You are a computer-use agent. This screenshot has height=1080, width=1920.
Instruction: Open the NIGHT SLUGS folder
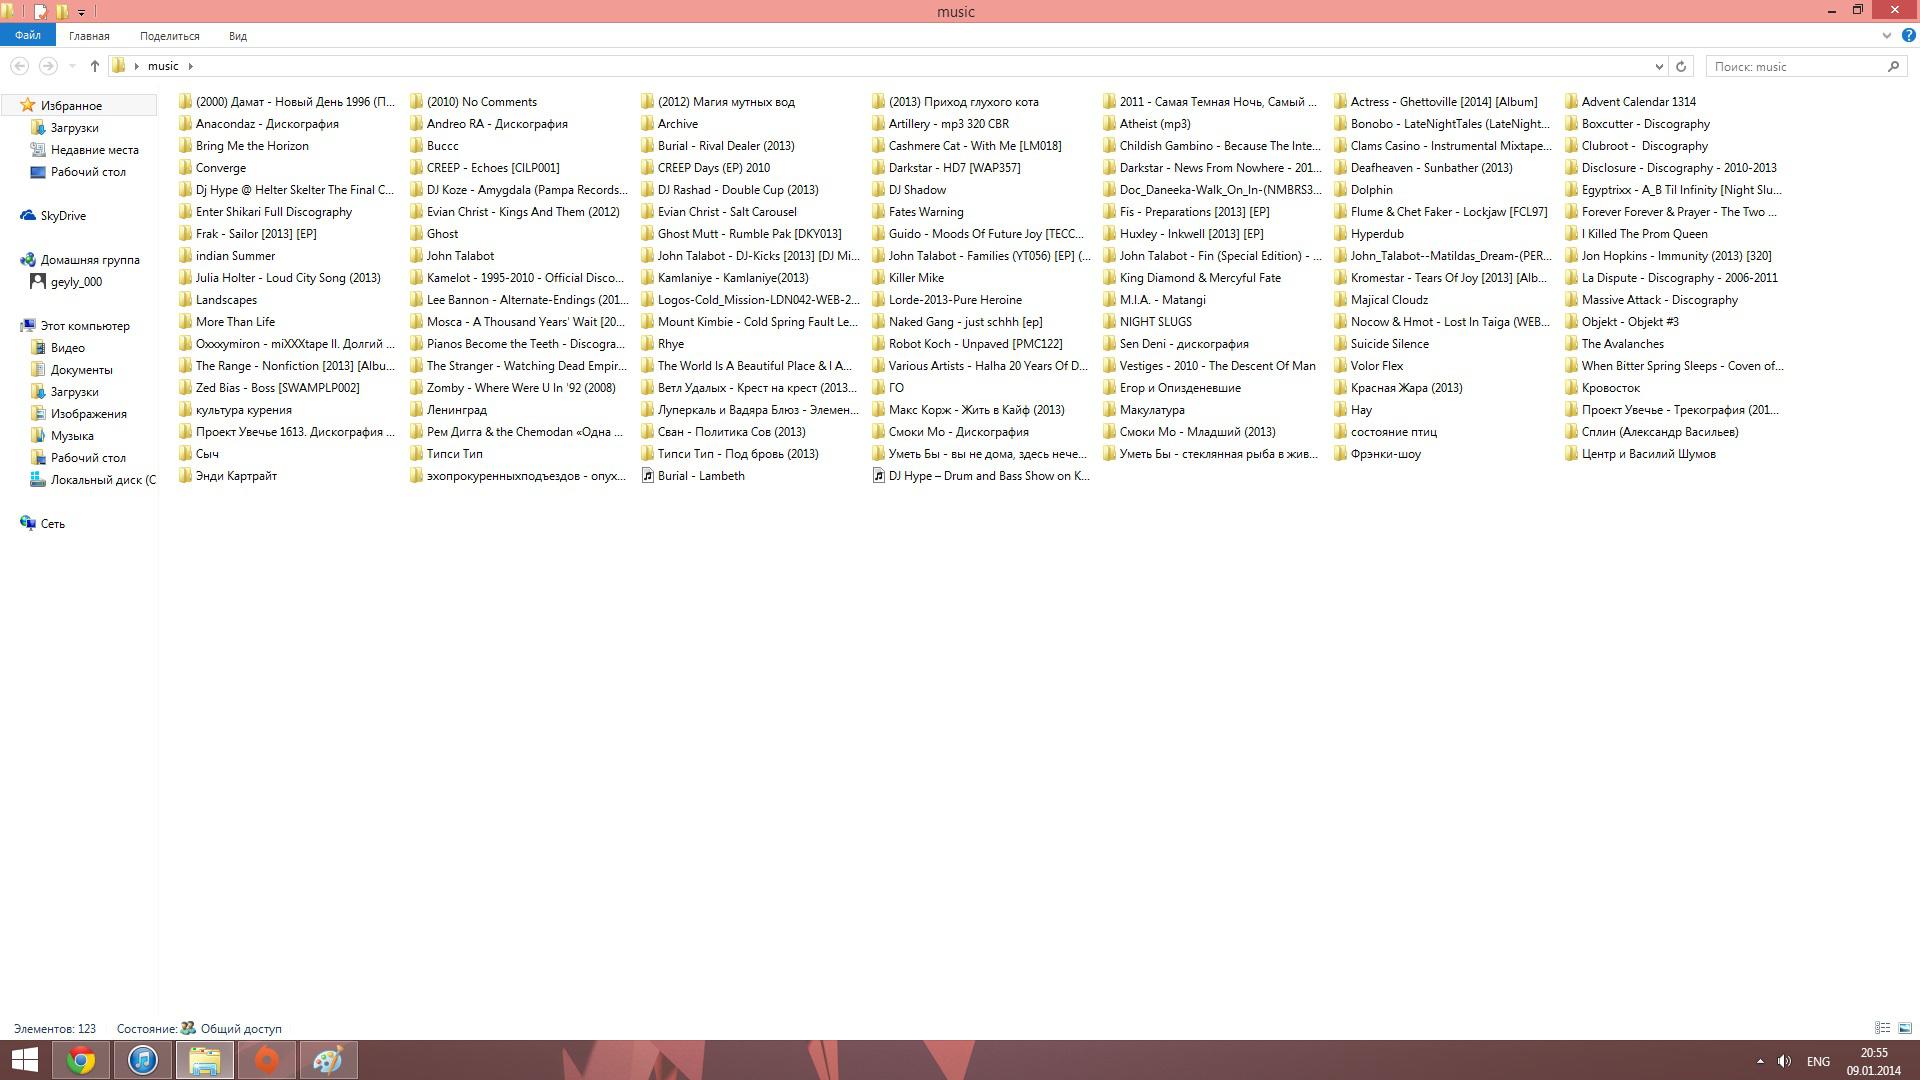pos(1147,322)
